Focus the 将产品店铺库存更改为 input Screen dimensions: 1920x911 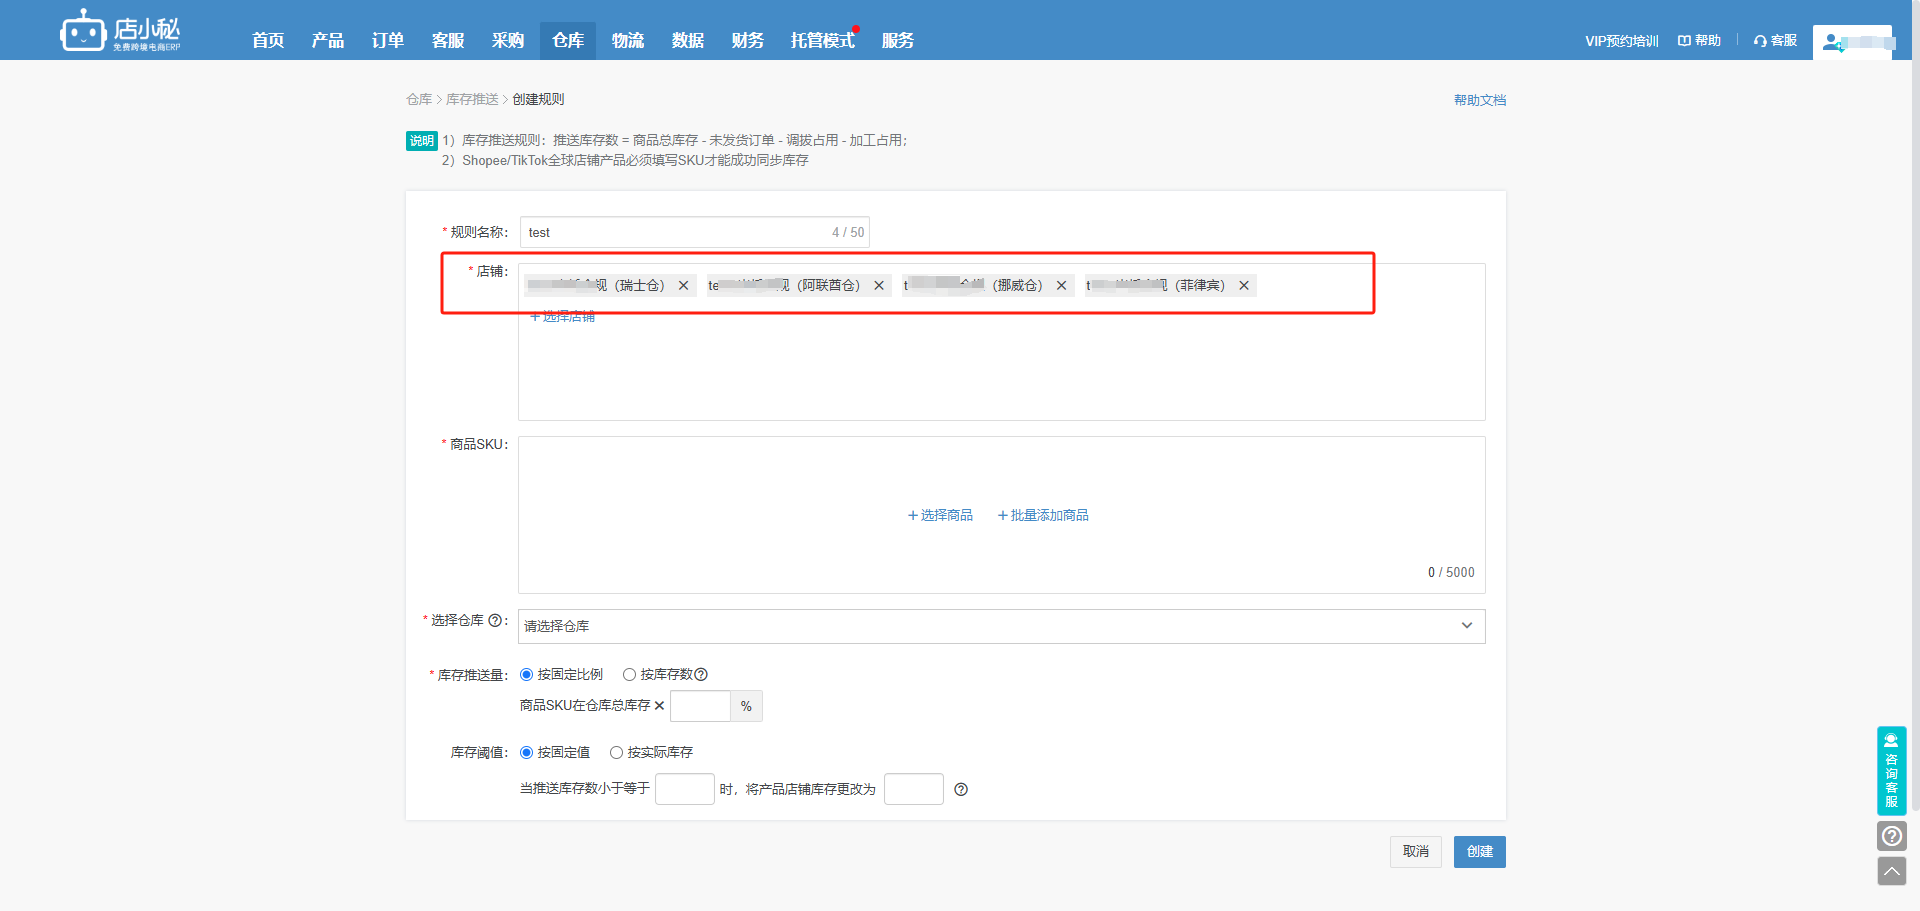coord(914,790)
